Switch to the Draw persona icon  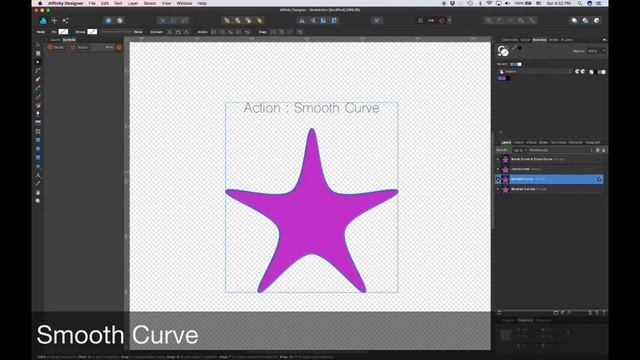[x=43, y=20]
